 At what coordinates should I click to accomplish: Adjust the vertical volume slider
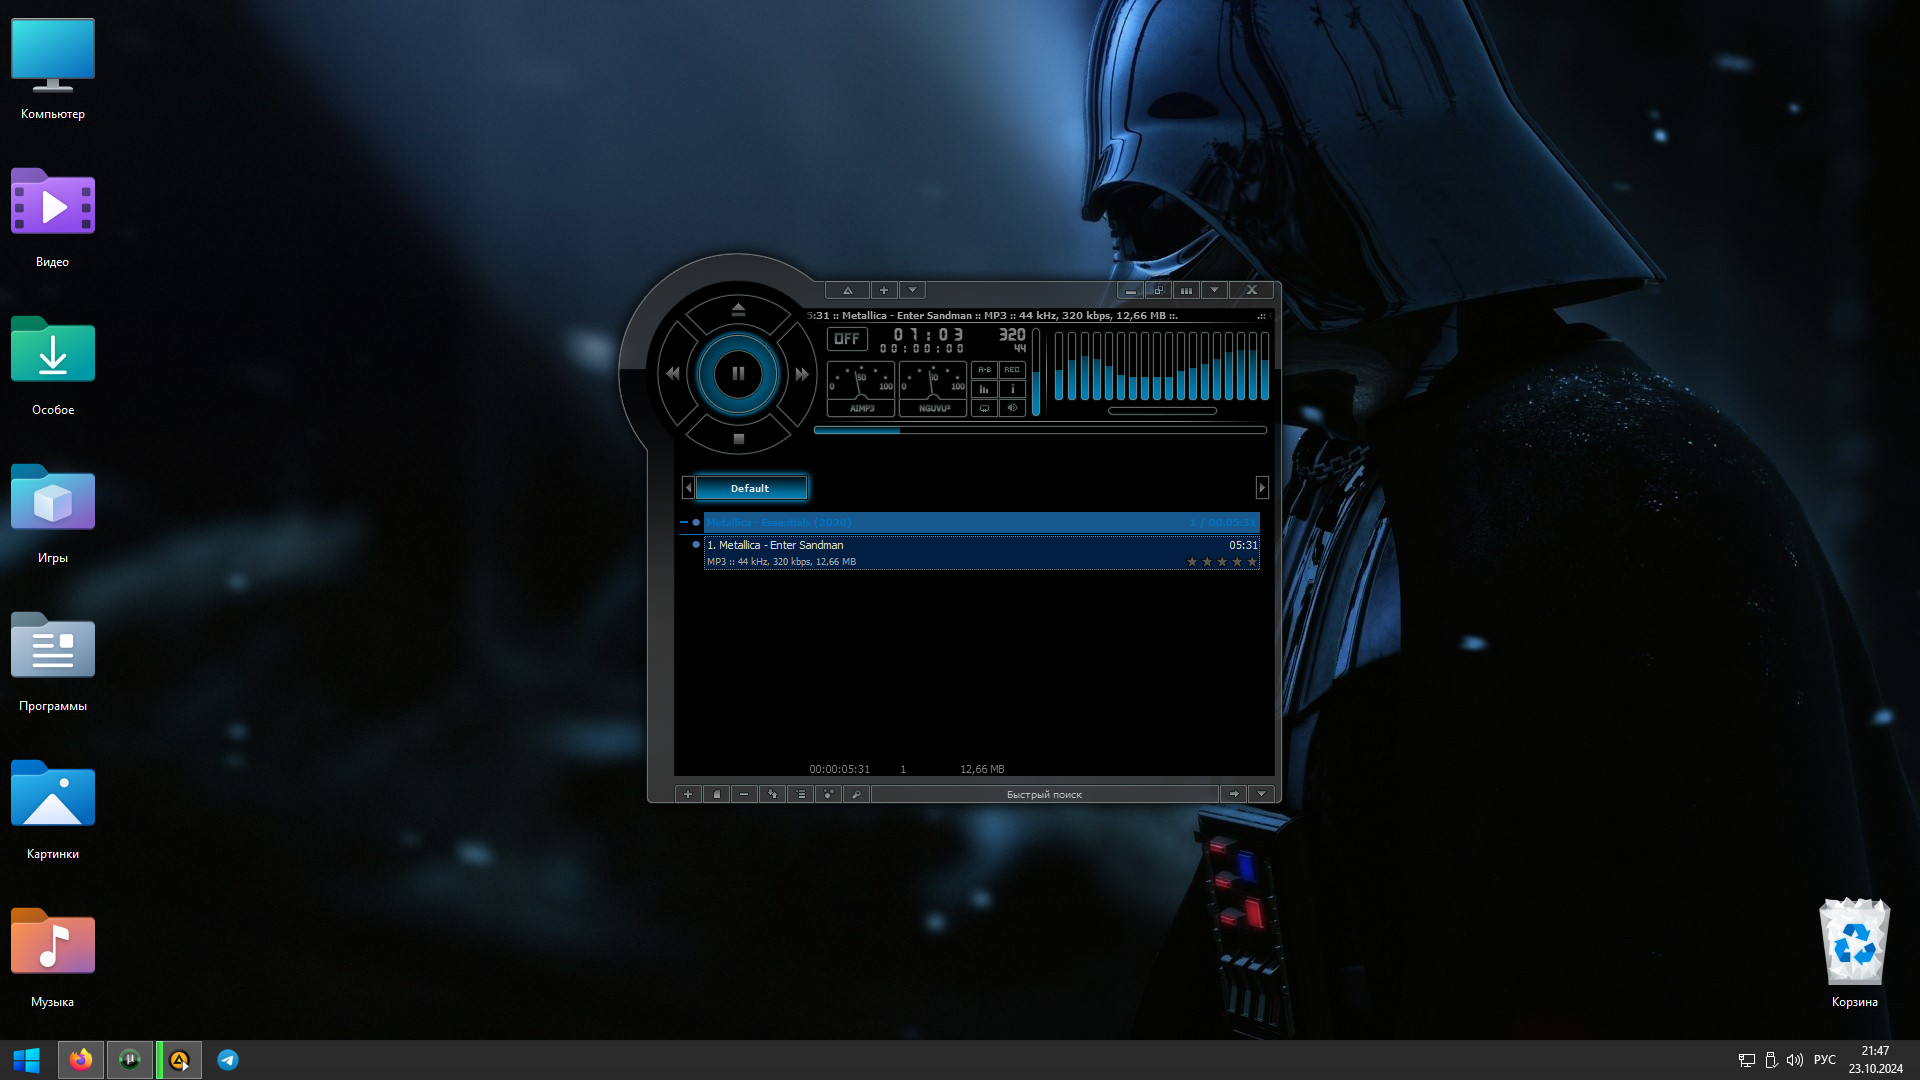click(1036, 372)
